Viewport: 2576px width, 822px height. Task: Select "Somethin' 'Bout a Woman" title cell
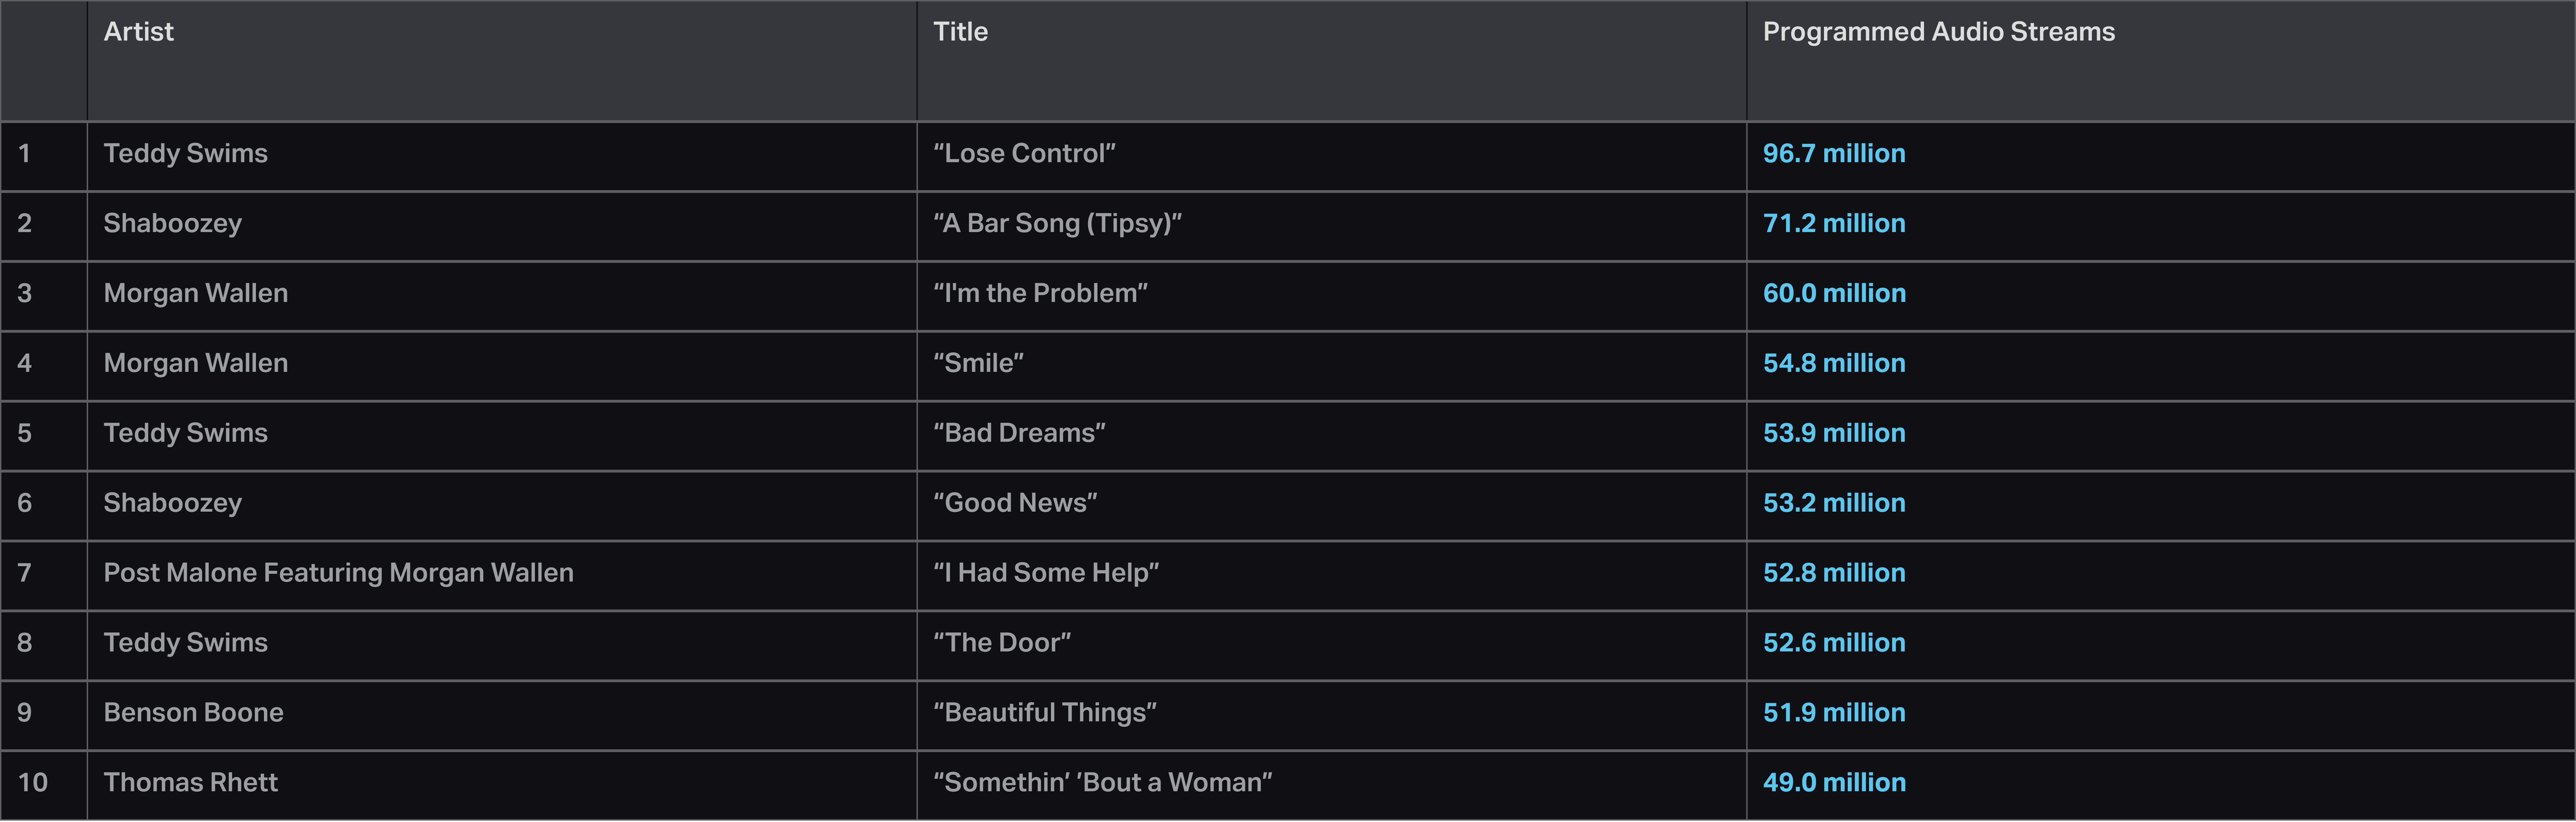click(1102, 783)
